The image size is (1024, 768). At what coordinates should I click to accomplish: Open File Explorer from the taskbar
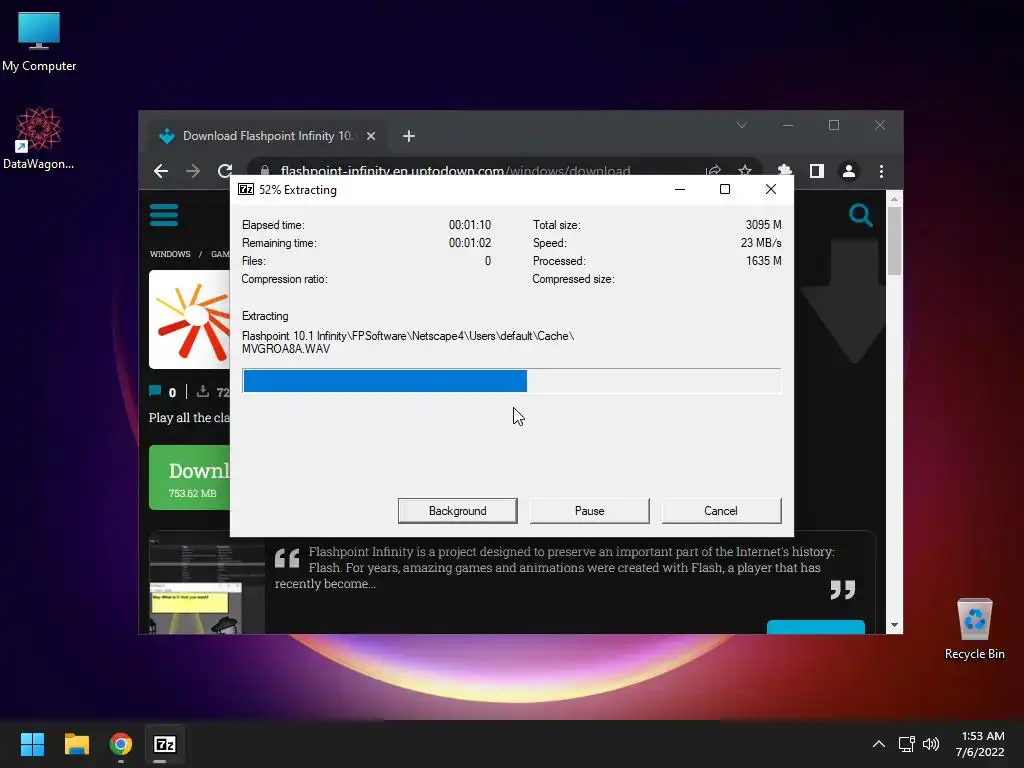click(76, 744)
